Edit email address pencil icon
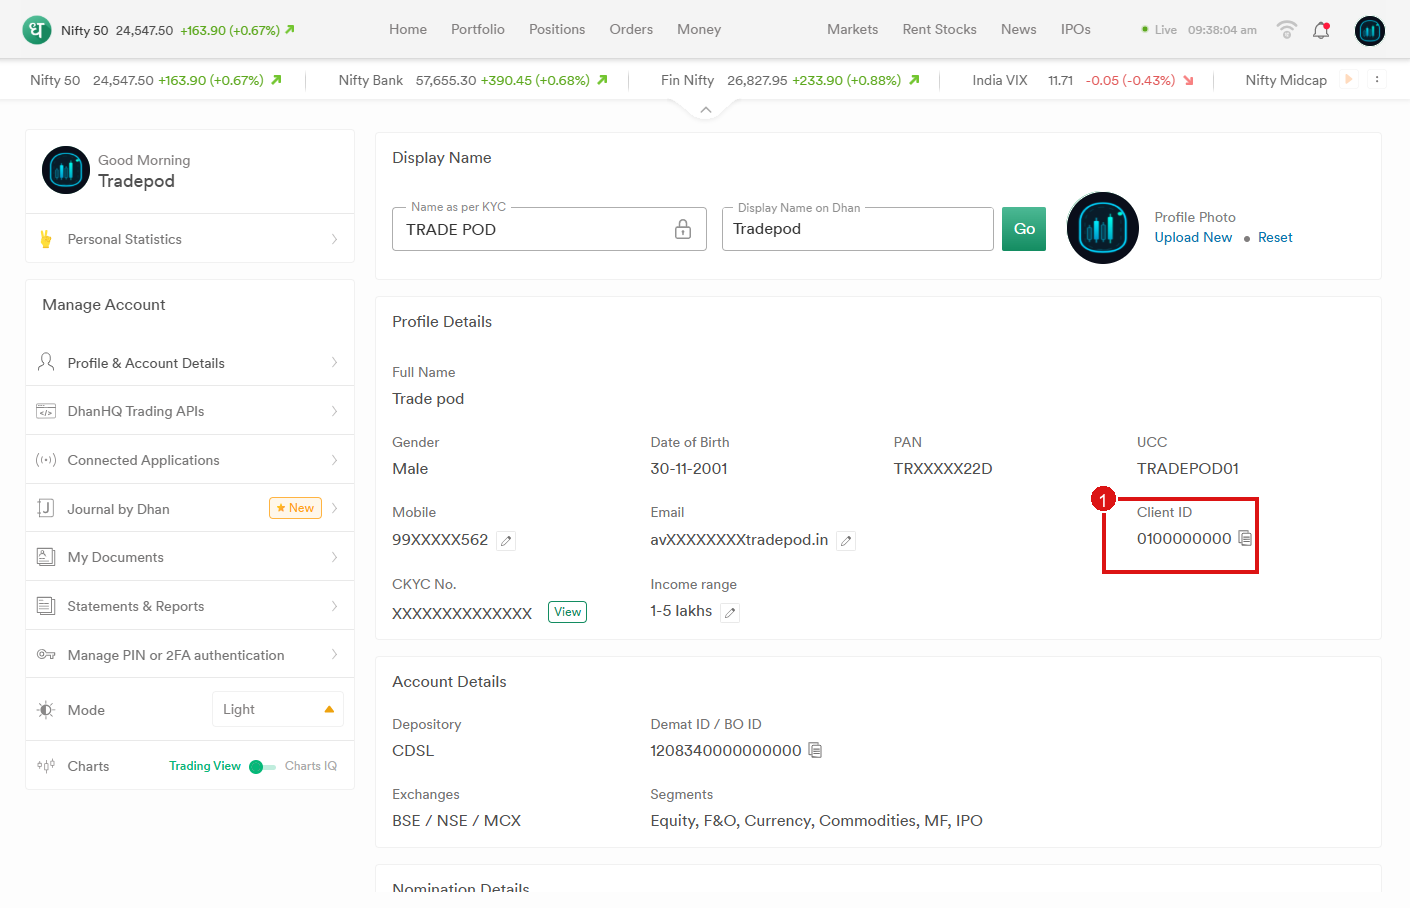 click(x=847, y=541)
